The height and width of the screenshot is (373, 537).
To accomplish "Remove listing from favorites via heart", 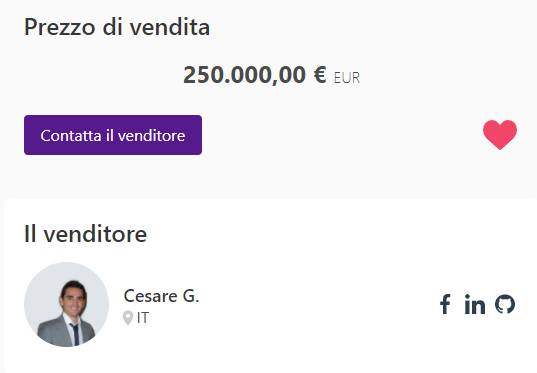I will click(500, 135).
